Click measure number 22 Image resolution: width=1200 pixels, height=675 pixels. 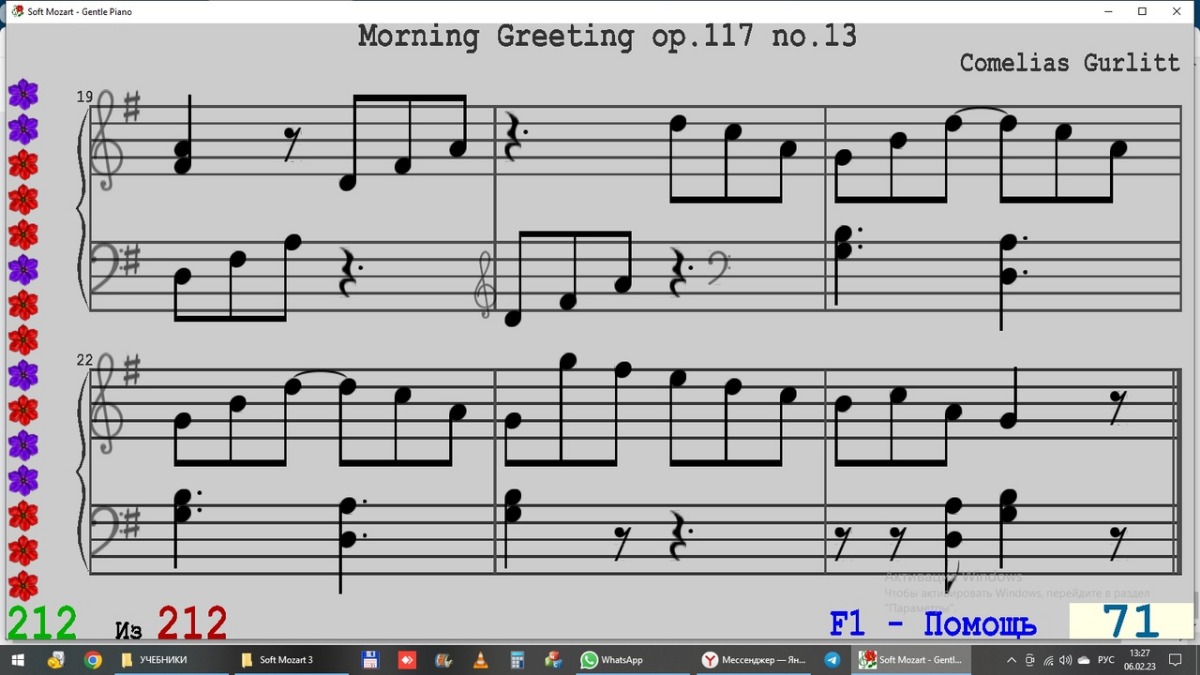(84, 360)
